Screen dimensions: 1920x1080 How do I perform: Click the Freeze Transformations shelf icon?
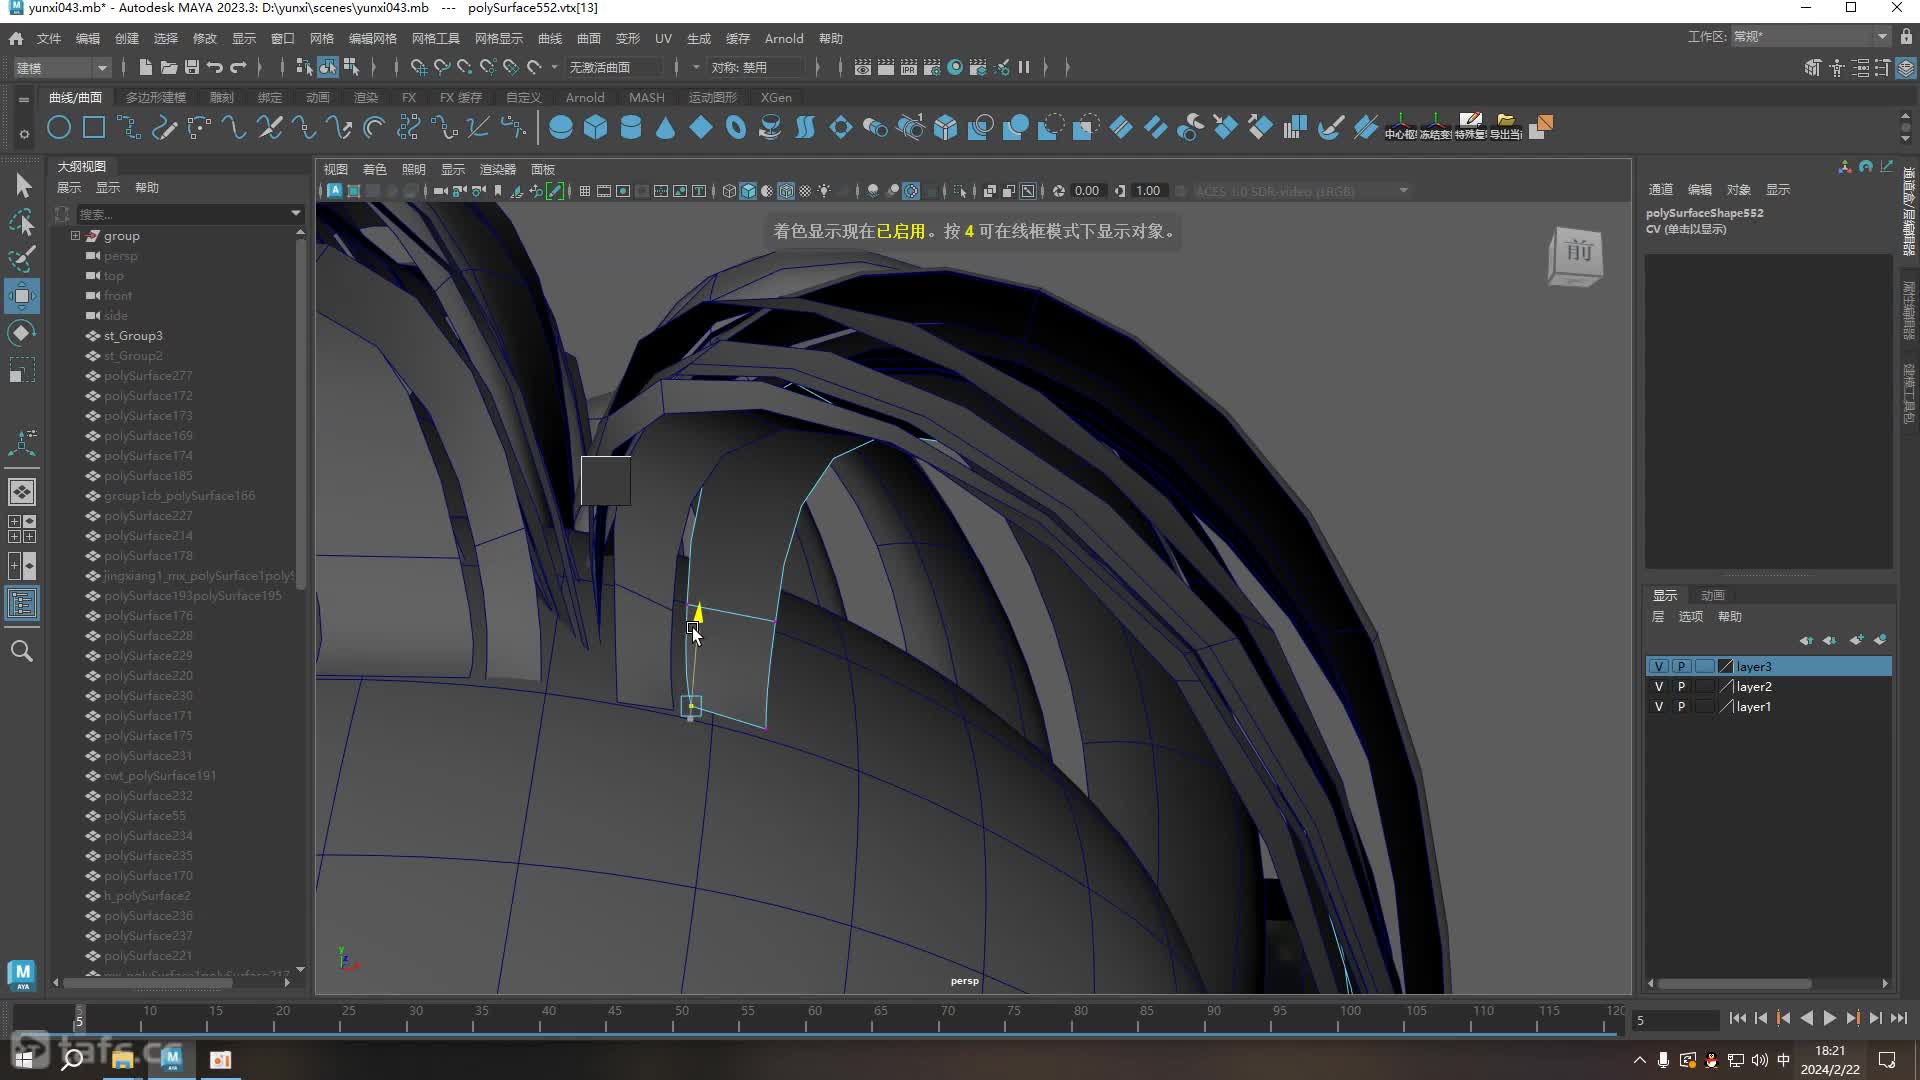coord(1435,127)
